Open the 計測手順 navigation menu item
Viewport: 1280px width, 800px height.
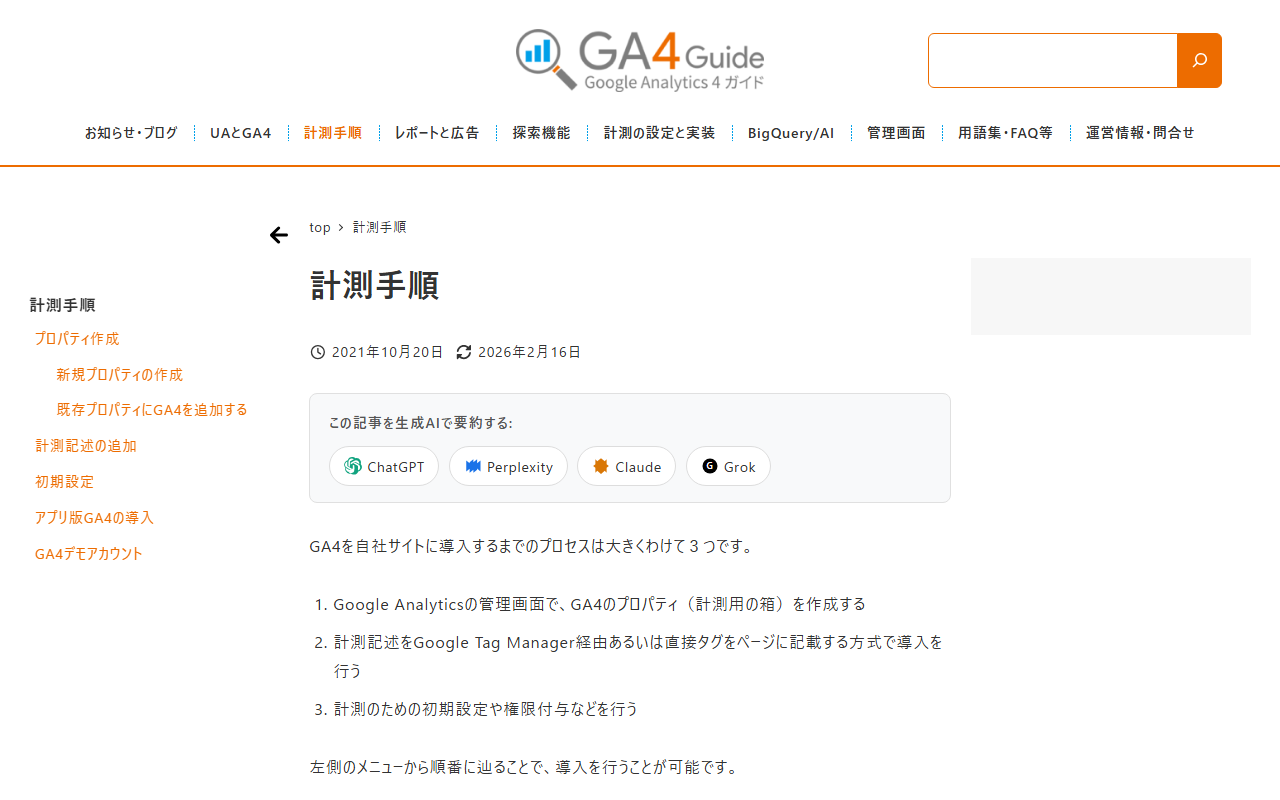(333, 133)
